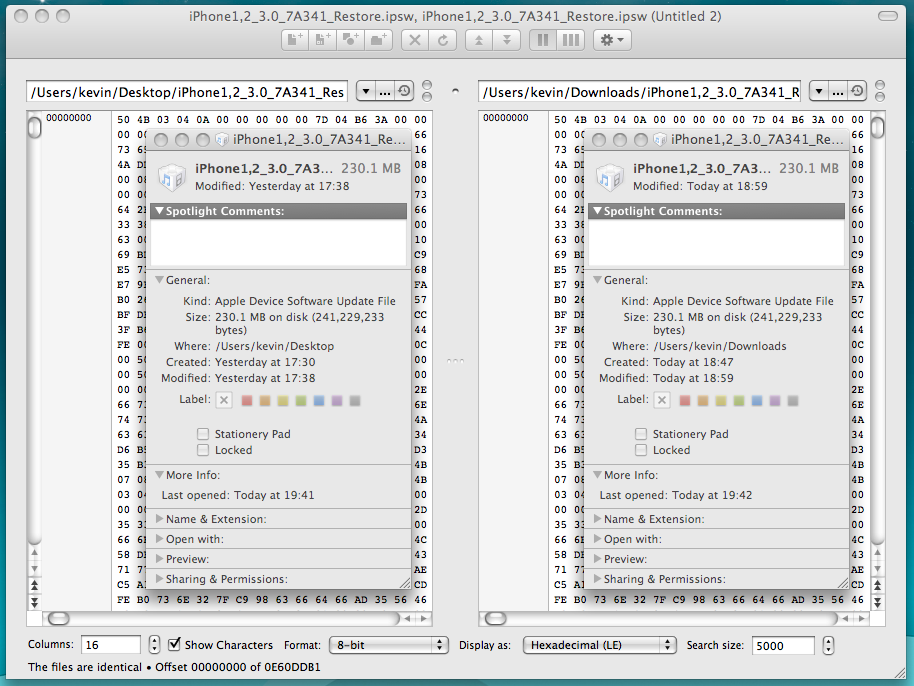Image resolution: width=914 pixels, height=686 pixels.
Task: Check Locked in Downloads file info window
Action: [641, 450]
